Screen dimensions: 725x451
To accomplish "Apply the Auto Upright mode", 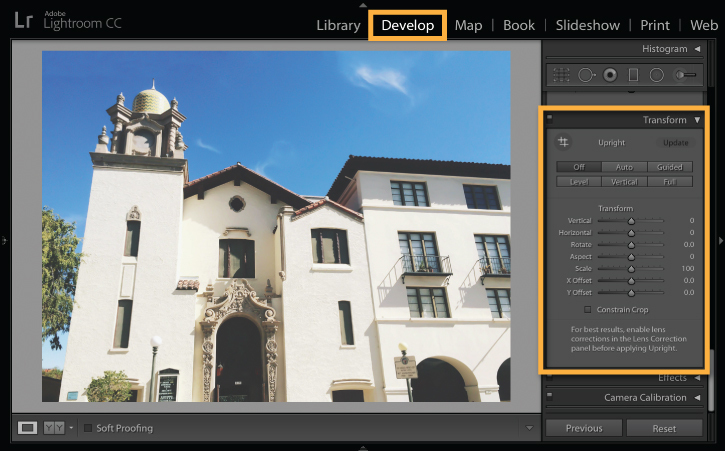I will [624, 167].
